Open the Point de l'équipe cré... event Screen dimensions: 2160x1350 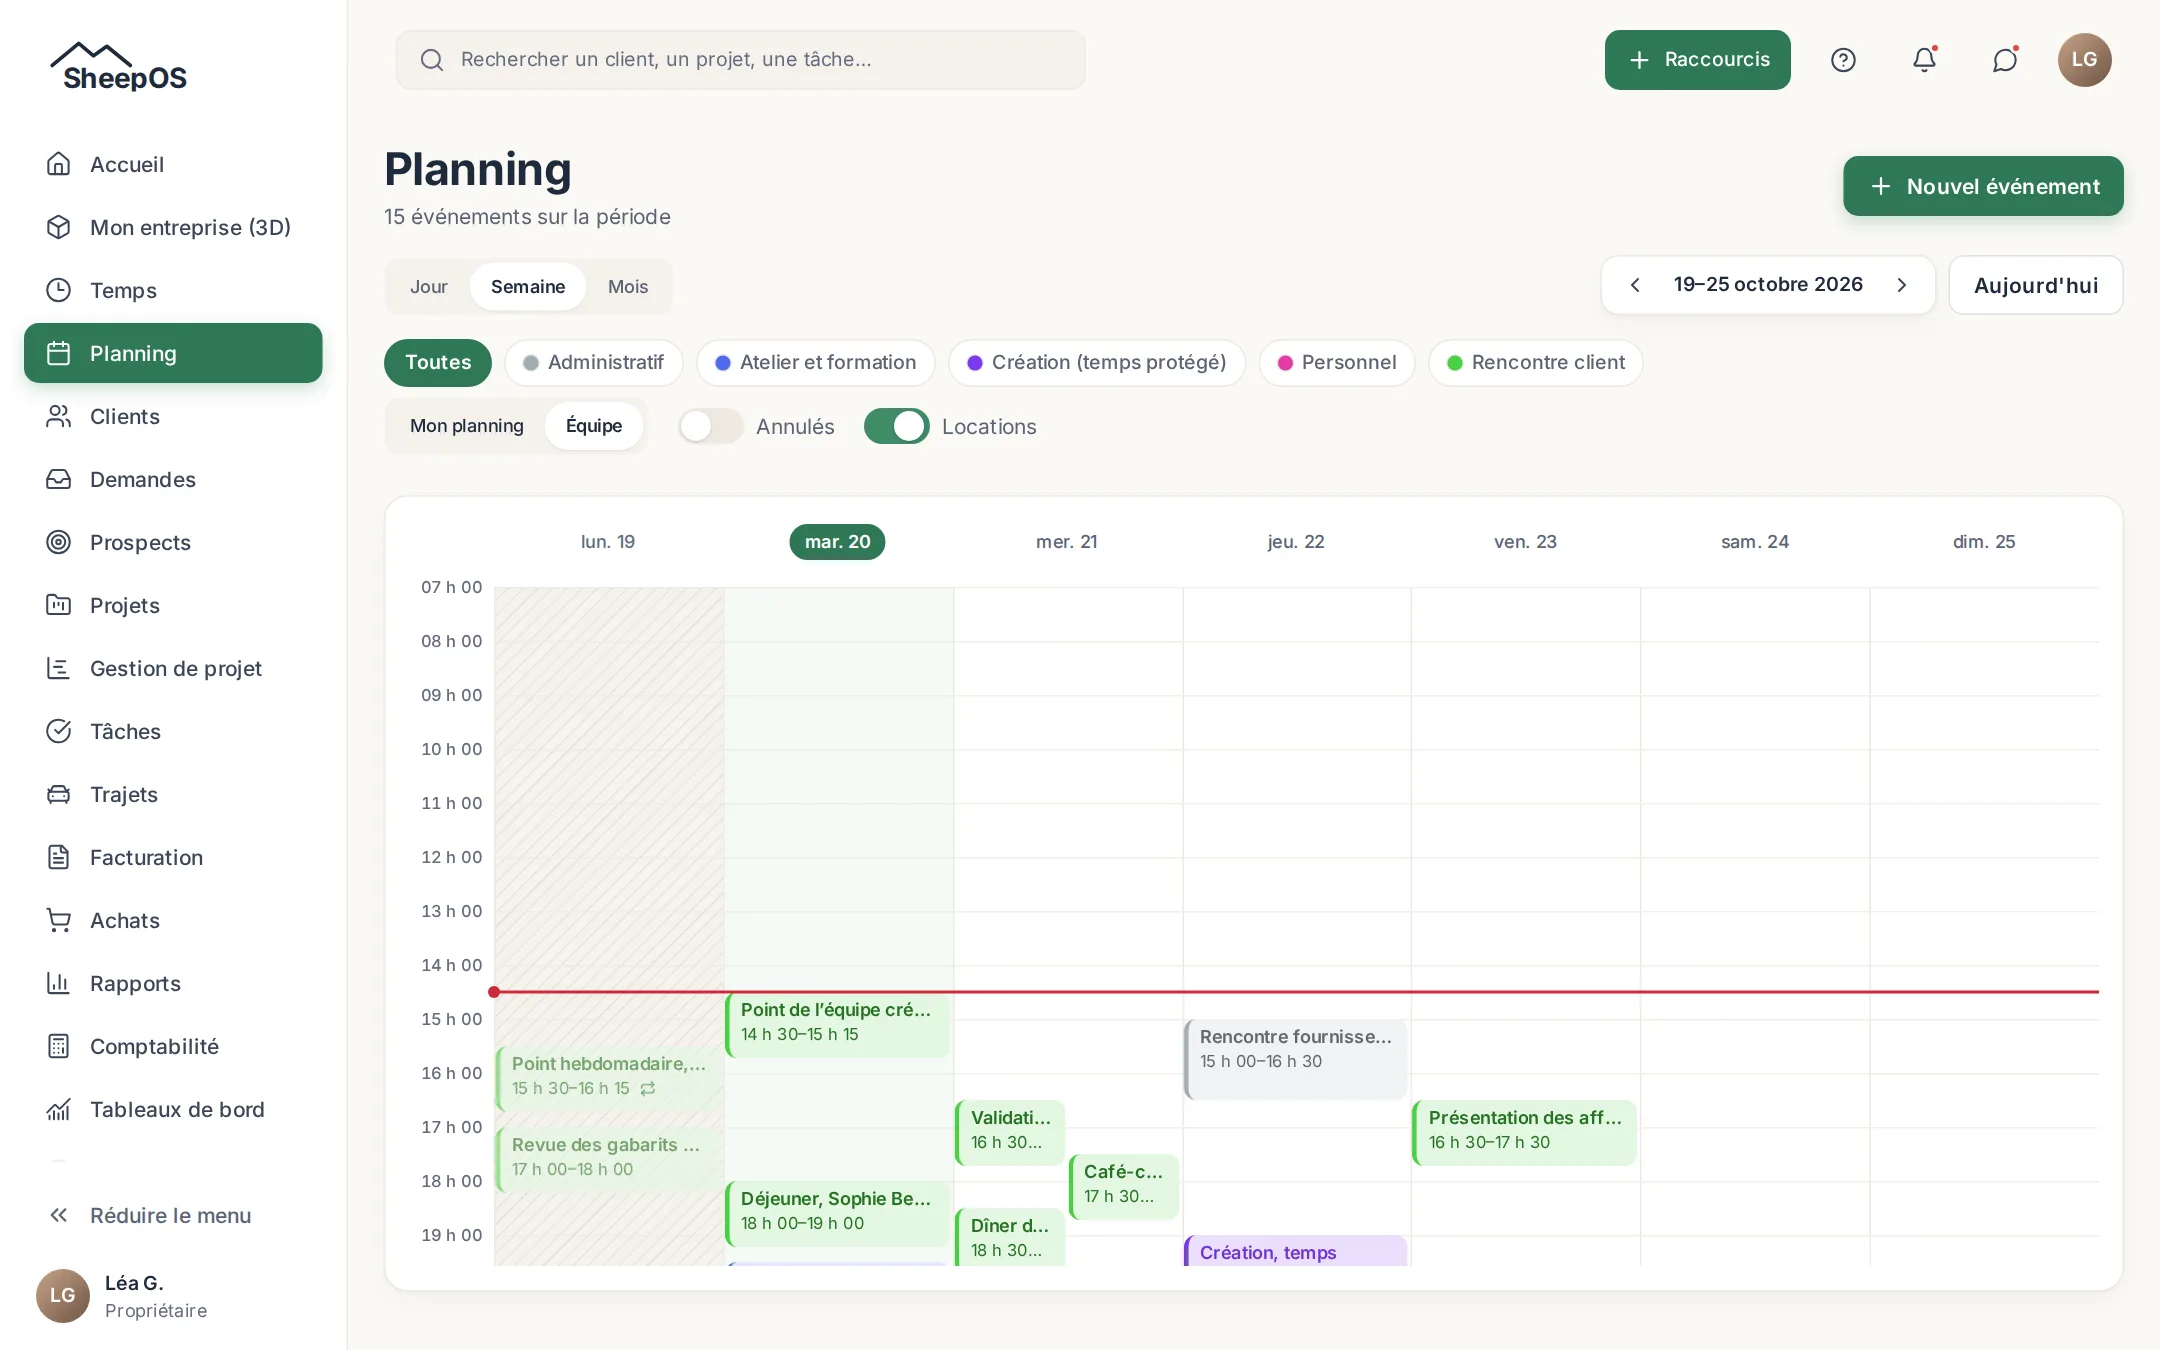(837, 1025)
